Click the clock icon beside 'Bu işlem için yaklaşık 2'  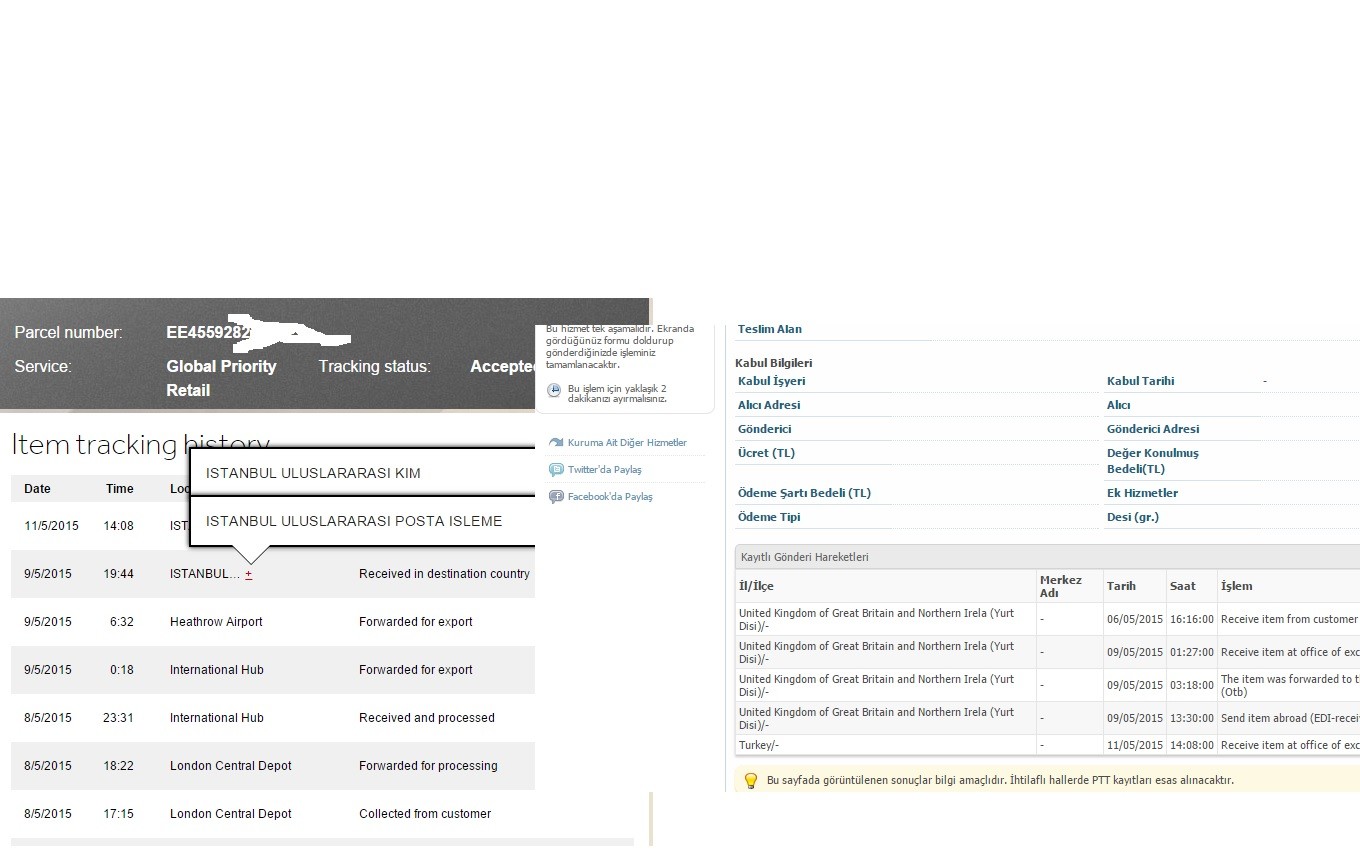[554, 391]
